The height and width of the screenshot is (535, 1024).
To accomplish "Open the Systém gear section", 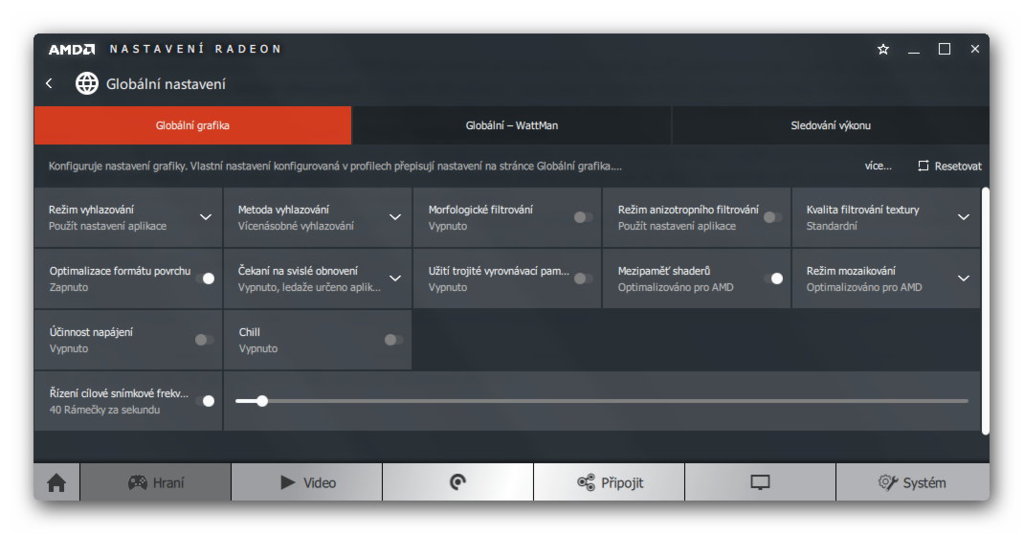I will click(912, 483).
